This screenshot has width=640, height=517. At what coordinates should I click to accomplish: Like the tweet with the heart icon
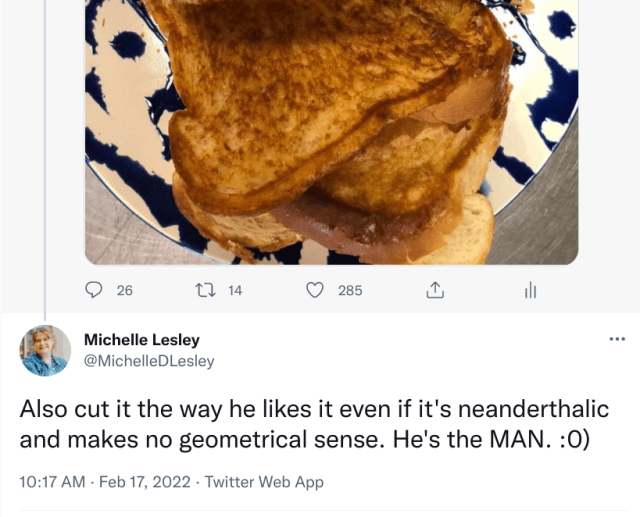tap(315, 290)
